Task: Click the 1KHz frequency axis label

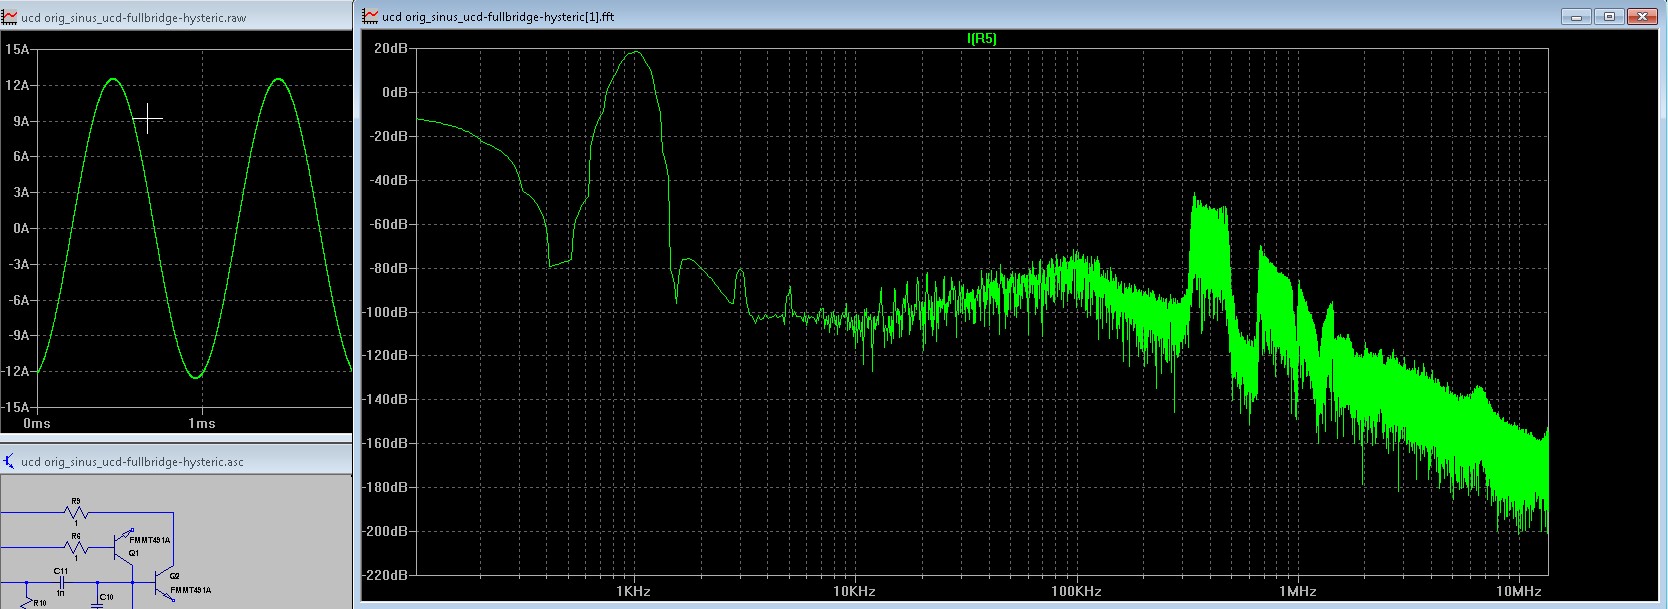Action: tap(634, 591)
